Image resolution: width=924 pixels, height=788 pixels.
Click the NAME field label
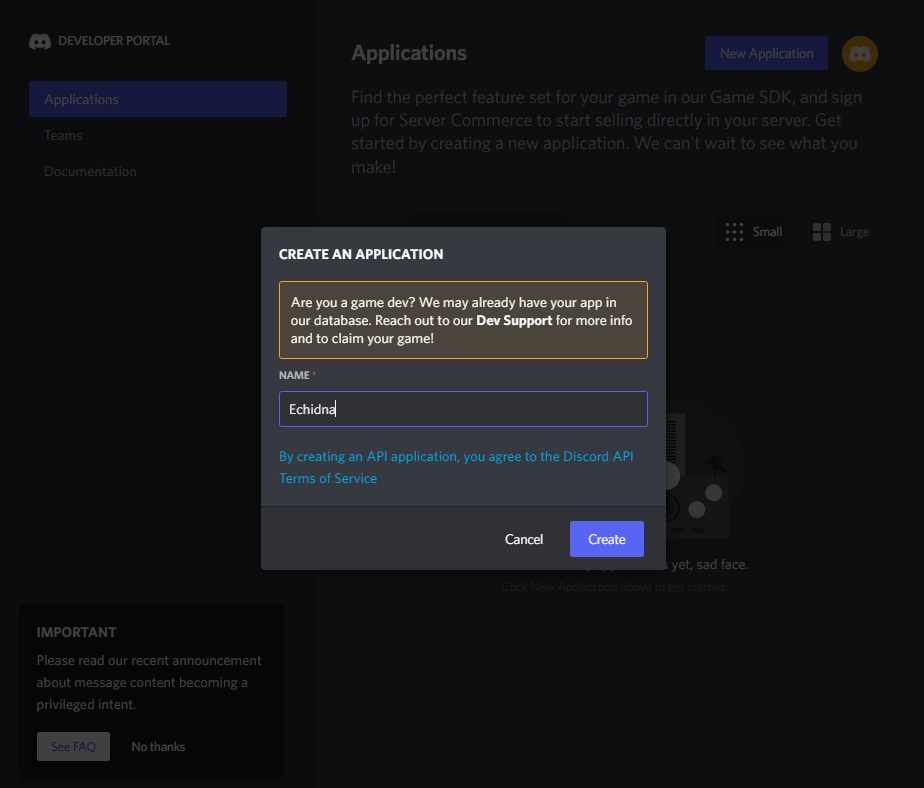coord(294,375)
